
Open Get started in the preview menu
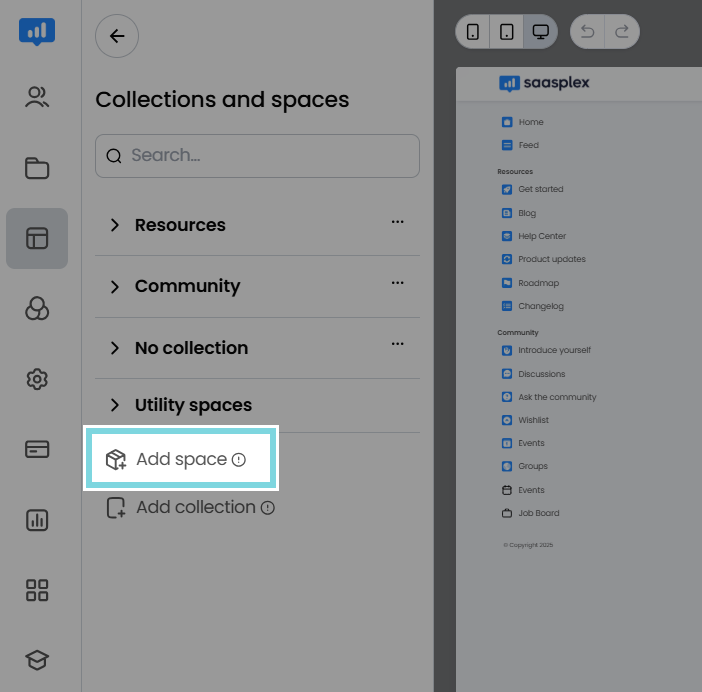point(541,189)
